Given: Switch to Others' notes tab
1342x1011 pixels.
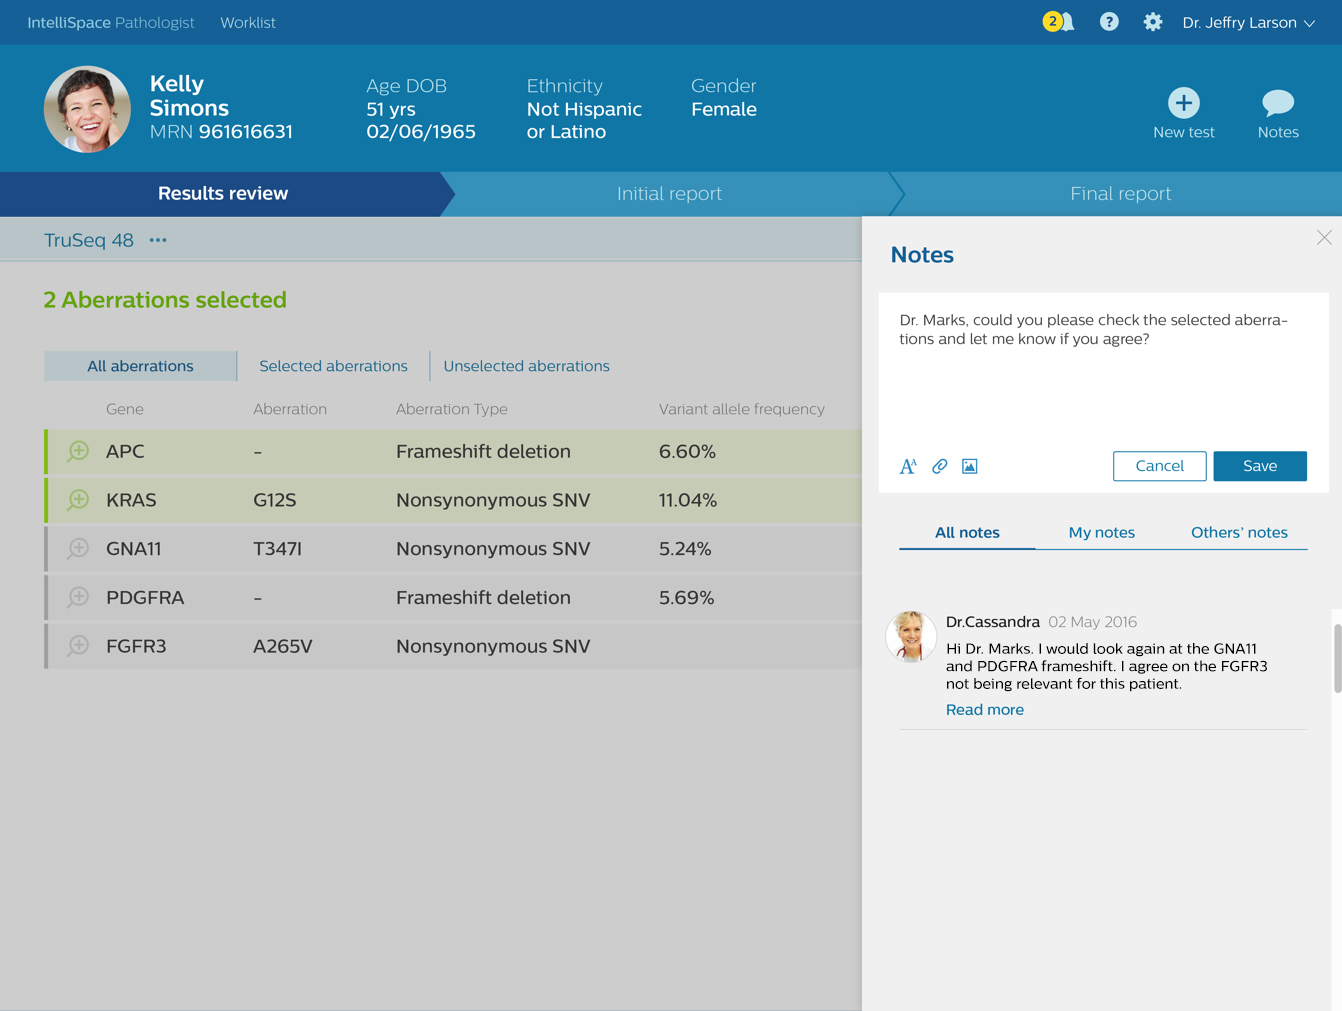Looking at the screenshot, I should point(1238,533).
